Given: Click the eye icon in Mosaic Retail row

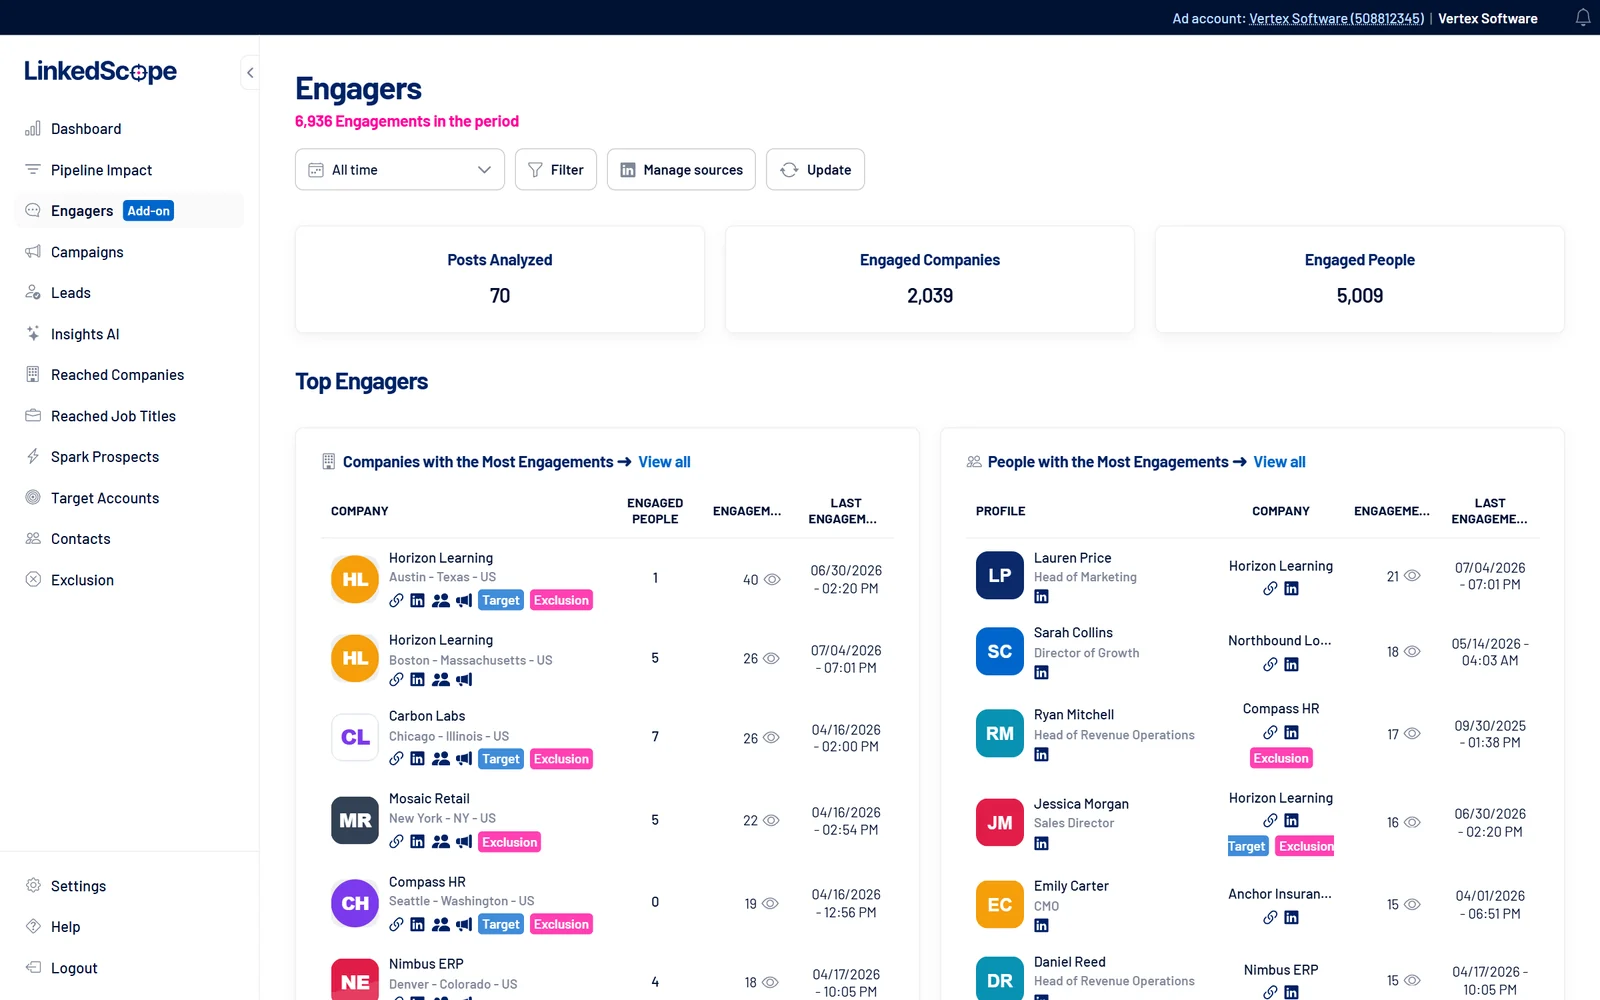Looking at the screenshot, I should click(x=772, y=820).
